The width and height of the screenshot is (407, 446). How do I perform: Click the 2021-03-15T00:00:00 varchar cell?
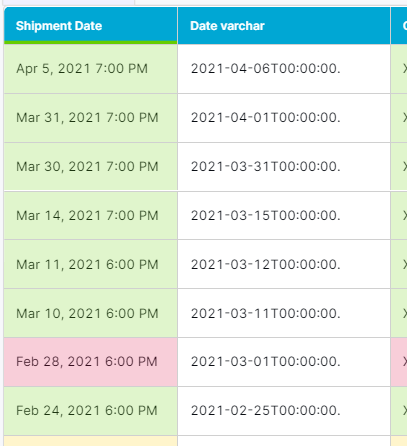tap(284, 216)
